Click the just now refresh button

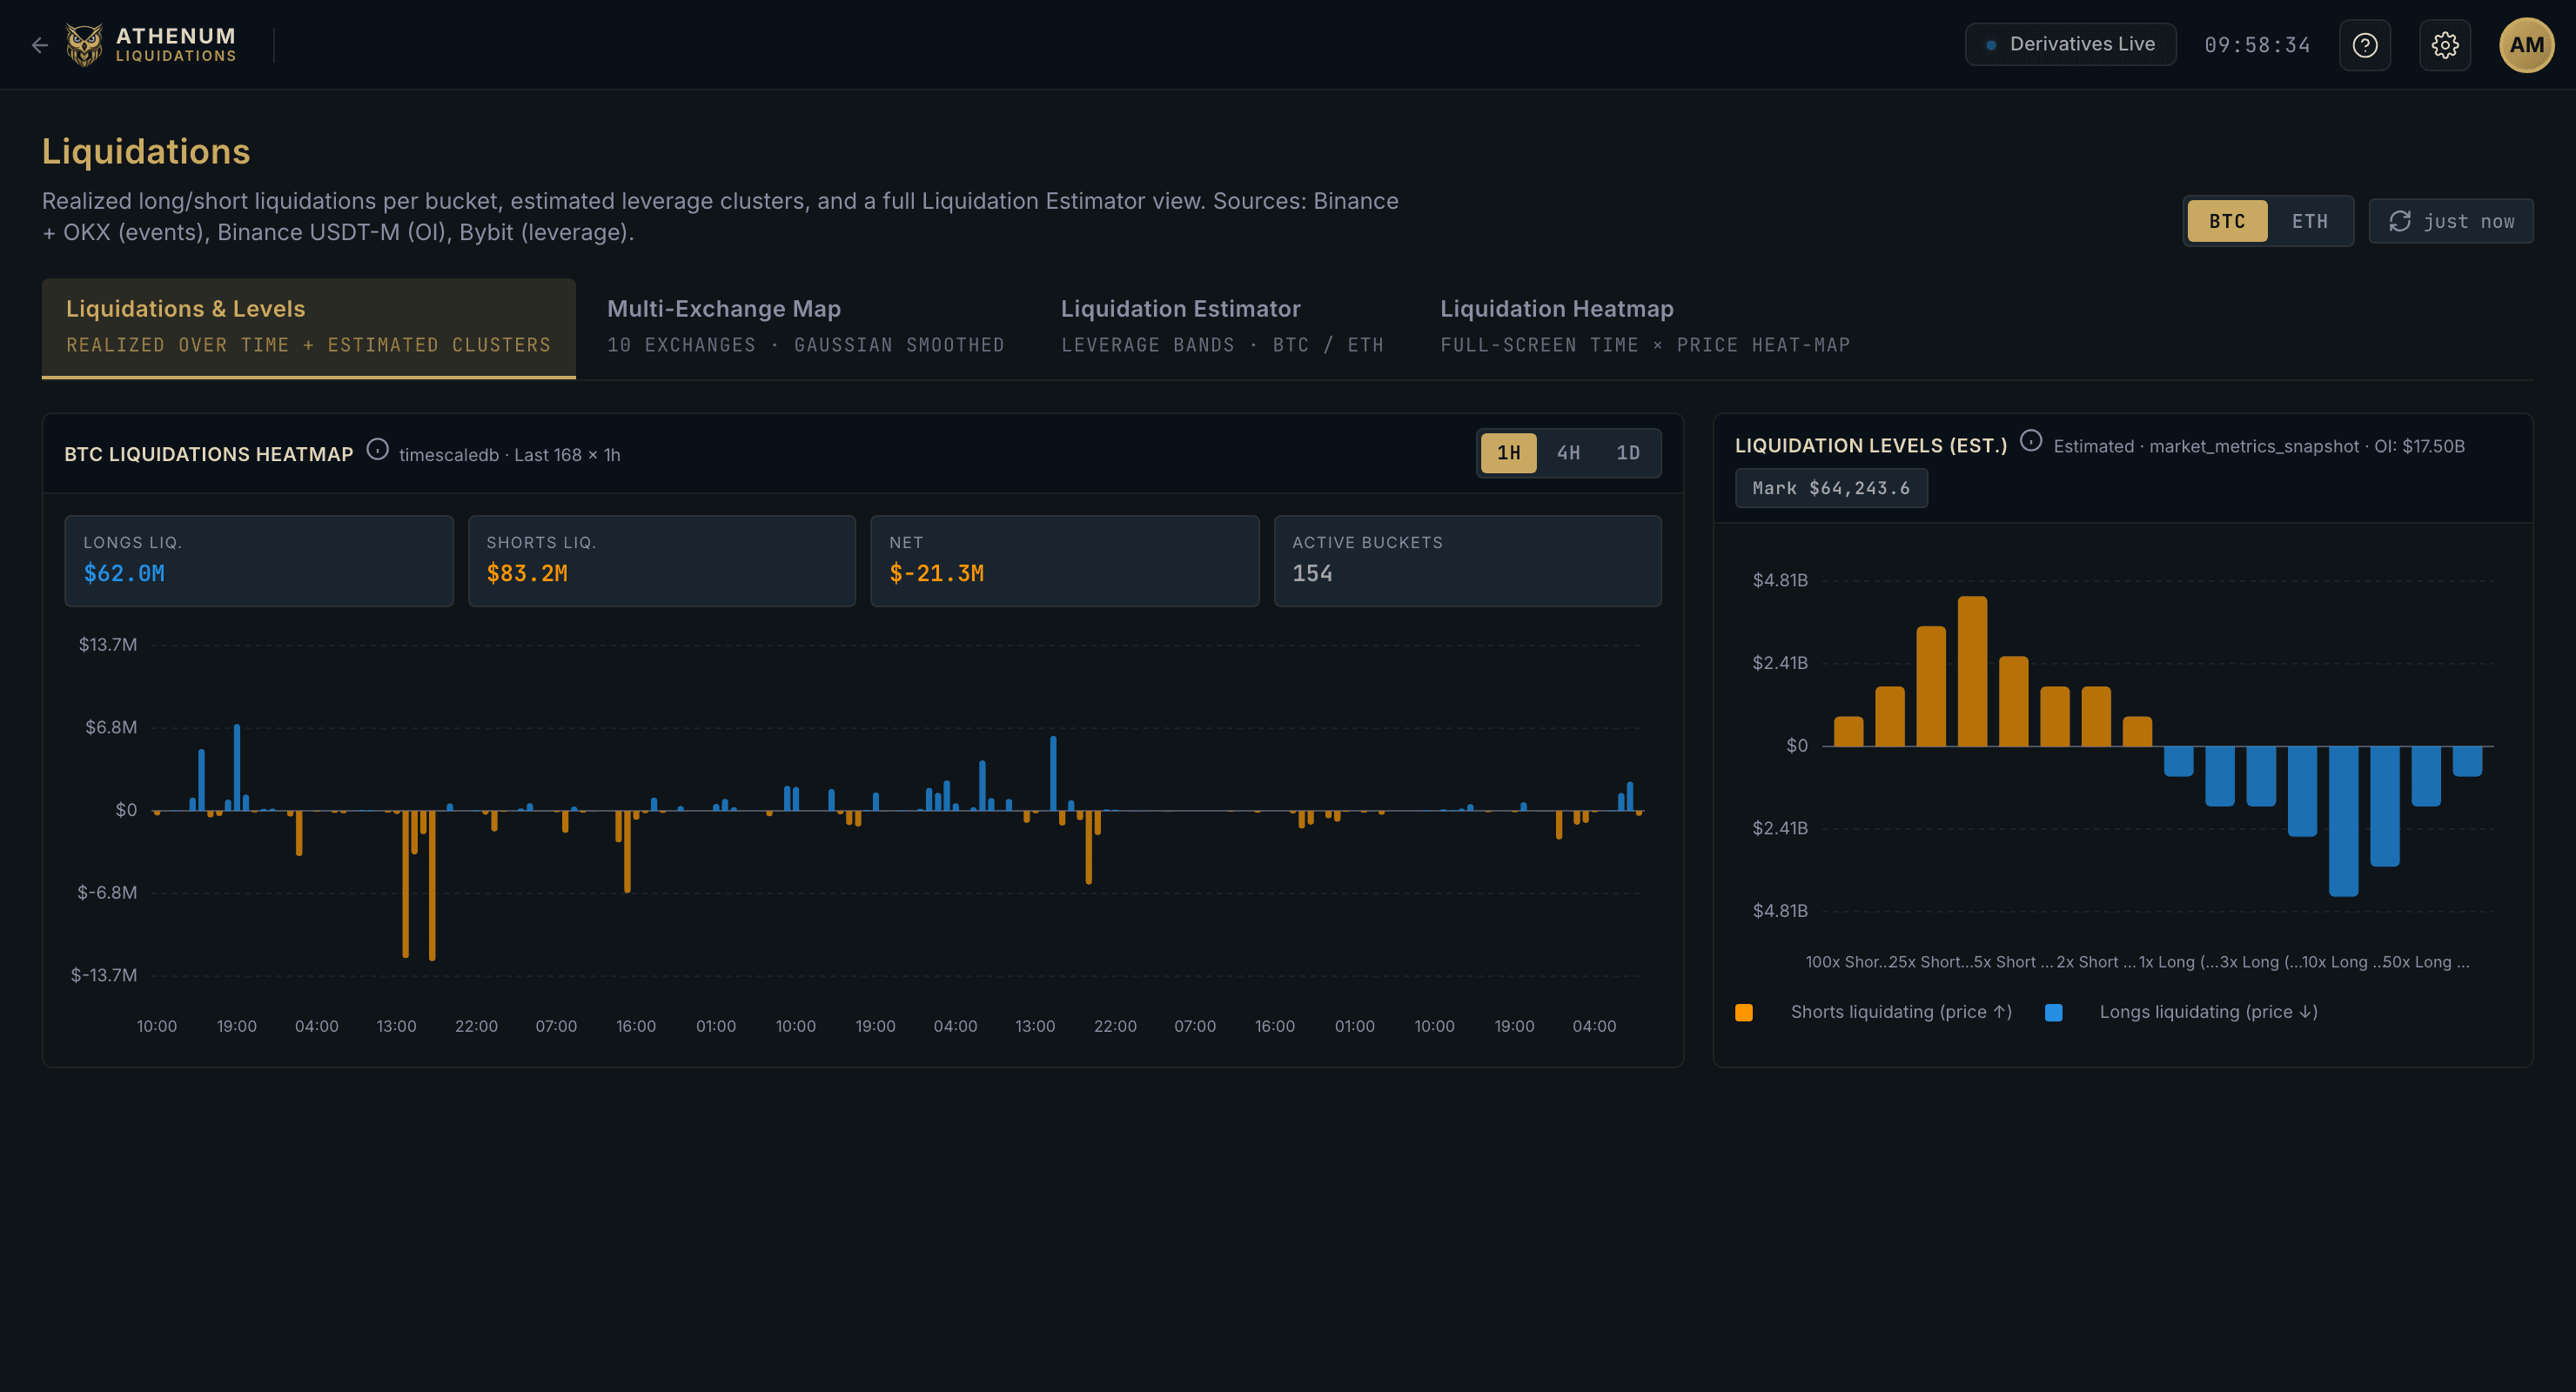(x=2450, y=221)
